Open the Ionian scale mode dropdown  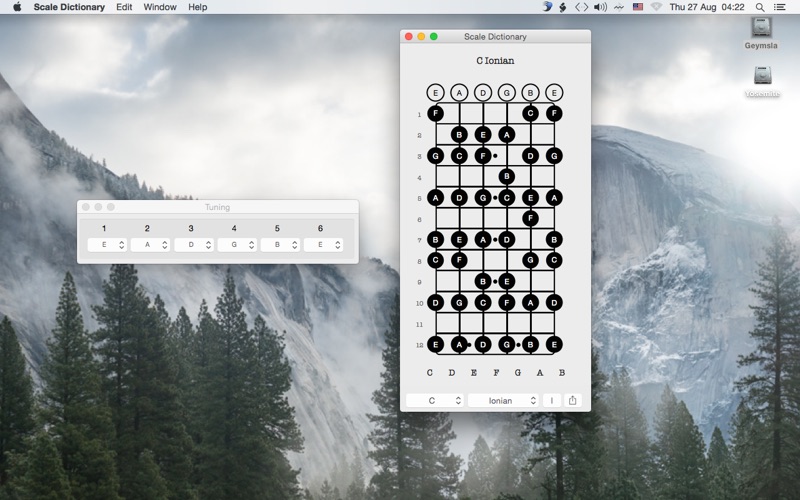pyautogui.click(x=503, y=401)
